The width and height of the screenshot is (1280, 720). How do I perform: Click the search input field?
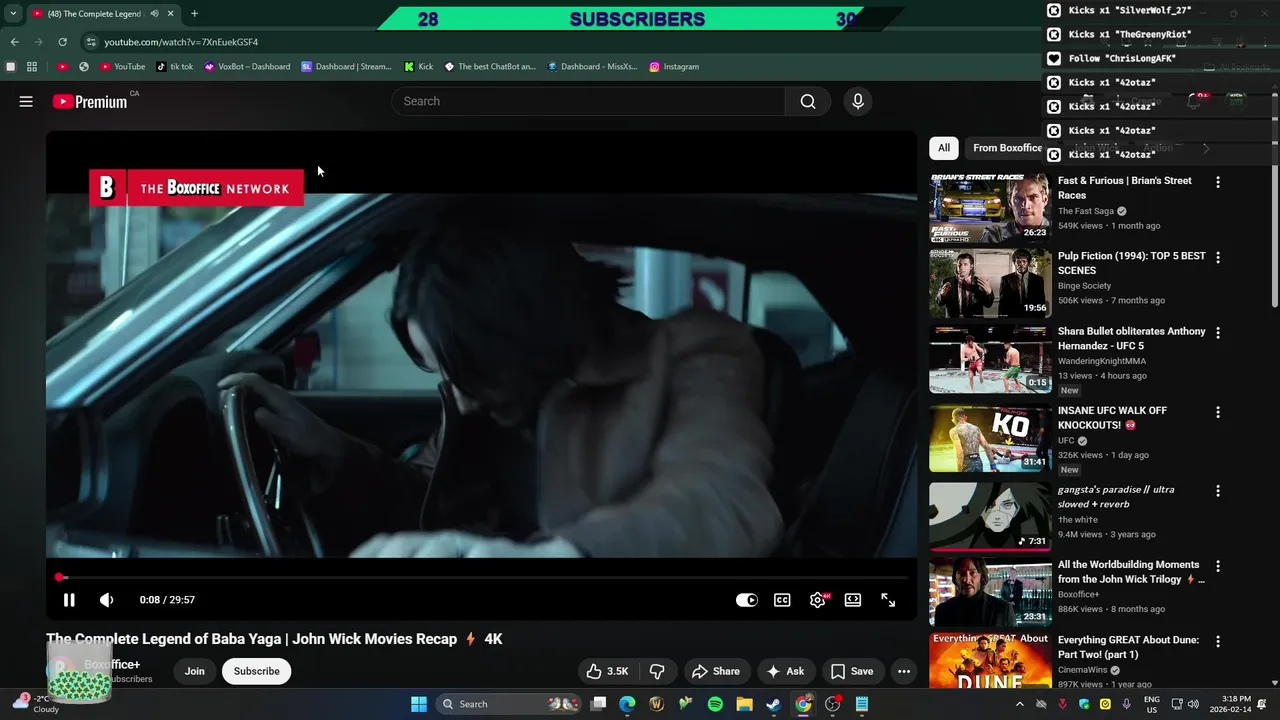click(x=588, y=101)
